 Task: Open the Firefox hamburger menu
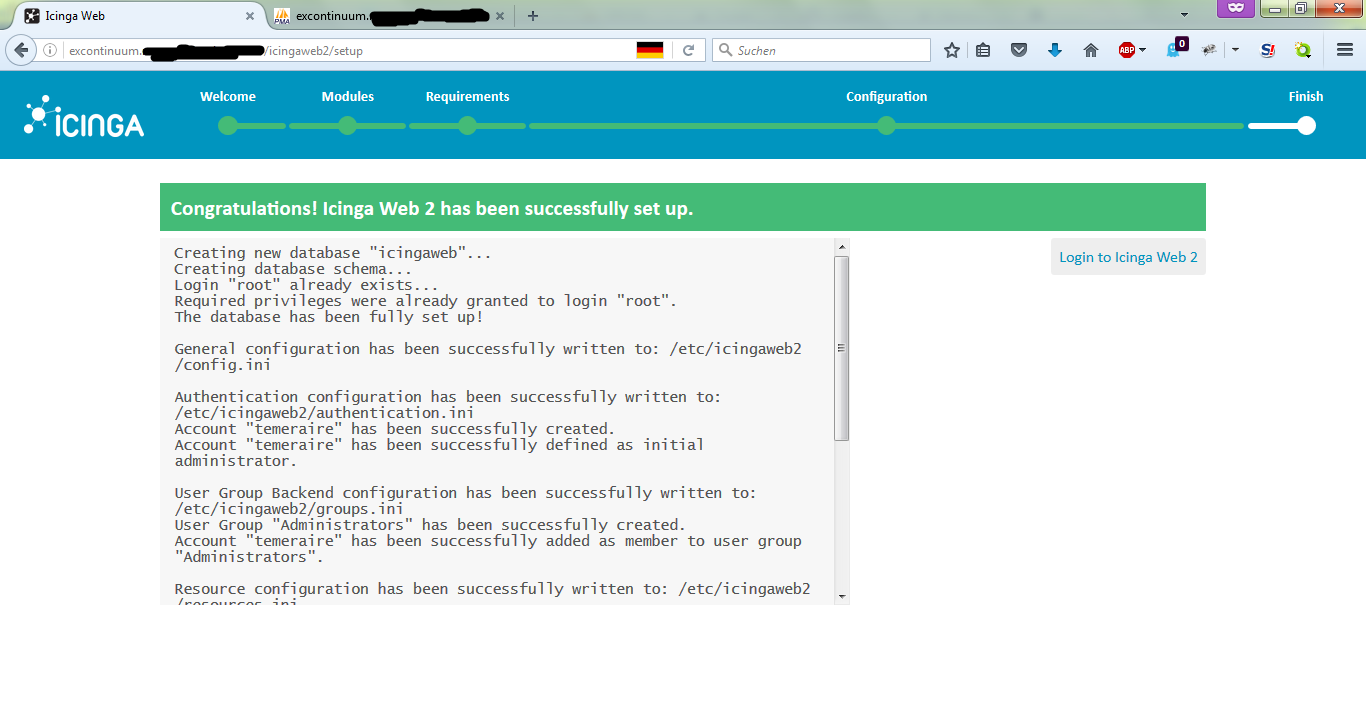click(1345, 50)
